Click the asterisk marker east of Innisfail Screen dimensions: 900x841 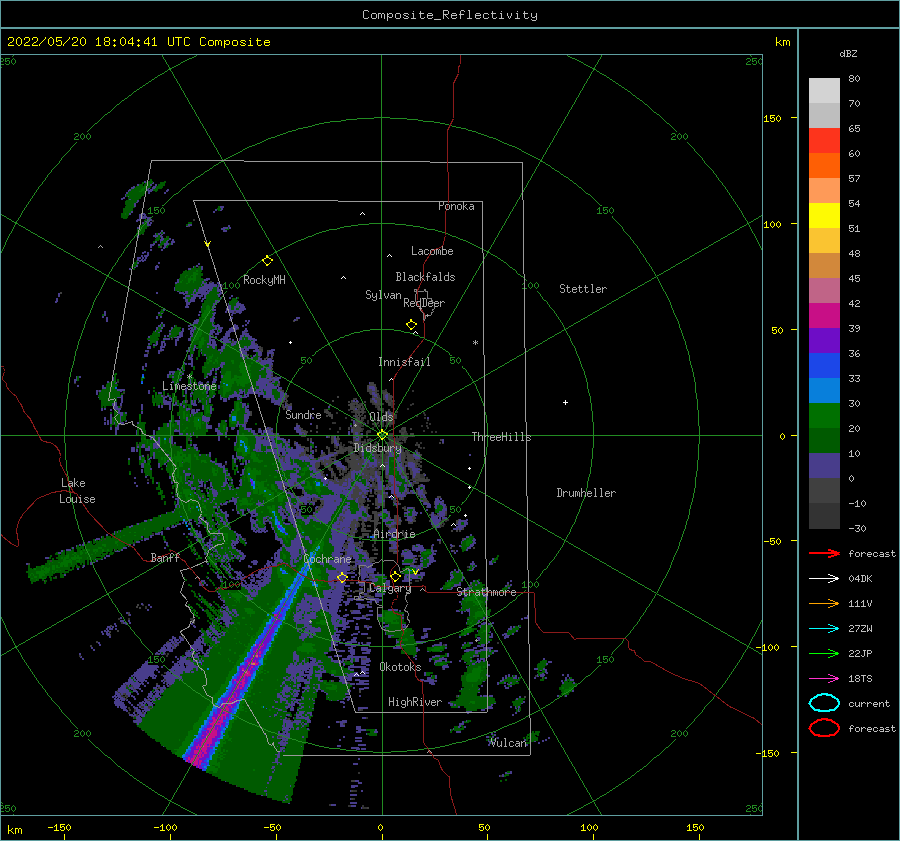click(x=475, y=343)
